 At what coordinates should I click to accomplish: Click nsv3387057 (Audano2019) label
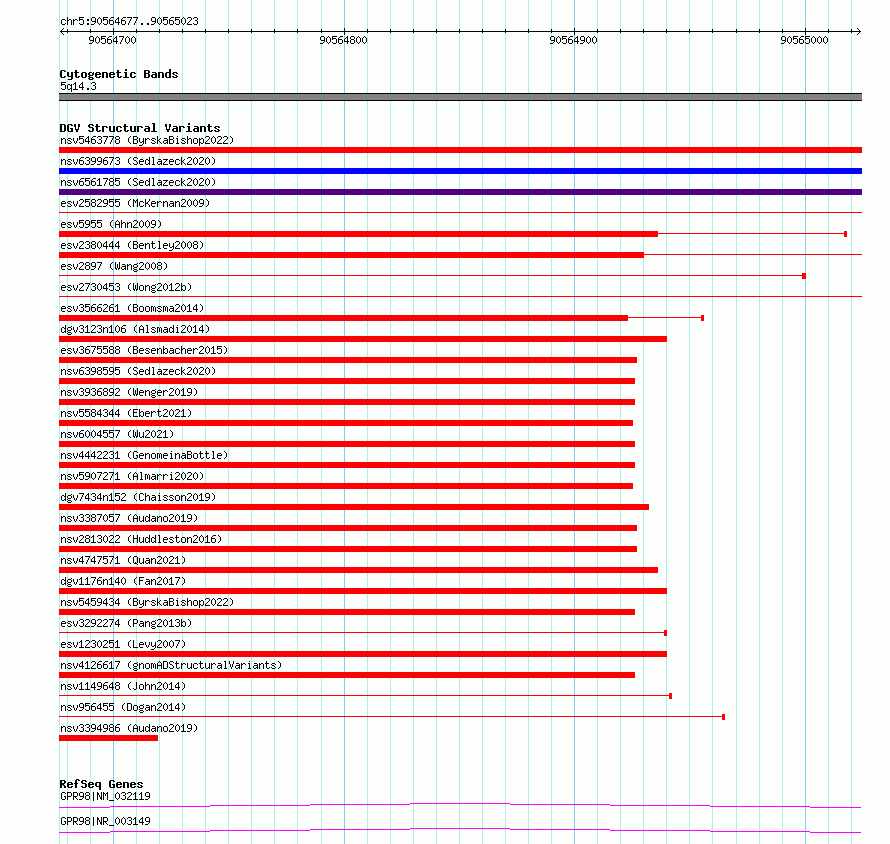pos(129,518)
